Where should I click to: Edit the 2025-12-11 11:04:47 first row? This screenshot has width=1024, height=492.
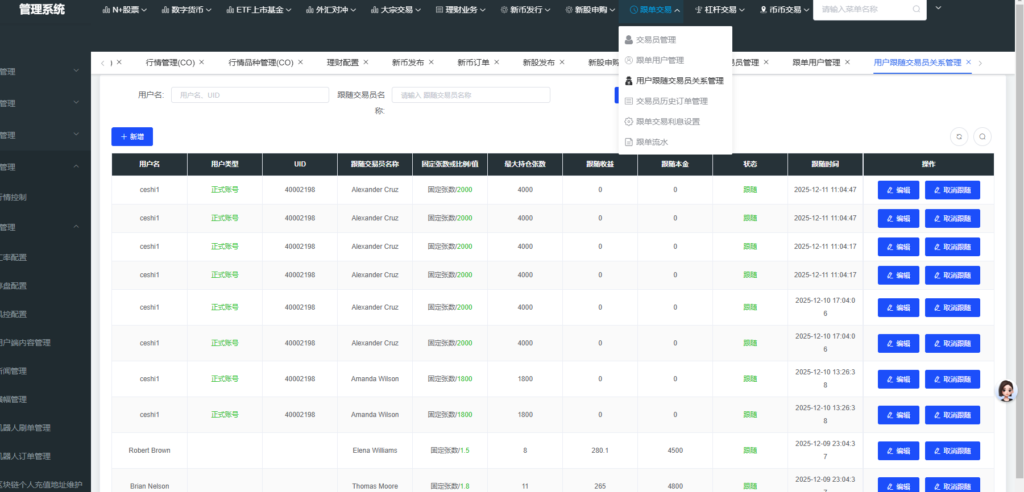pos(898,190)
